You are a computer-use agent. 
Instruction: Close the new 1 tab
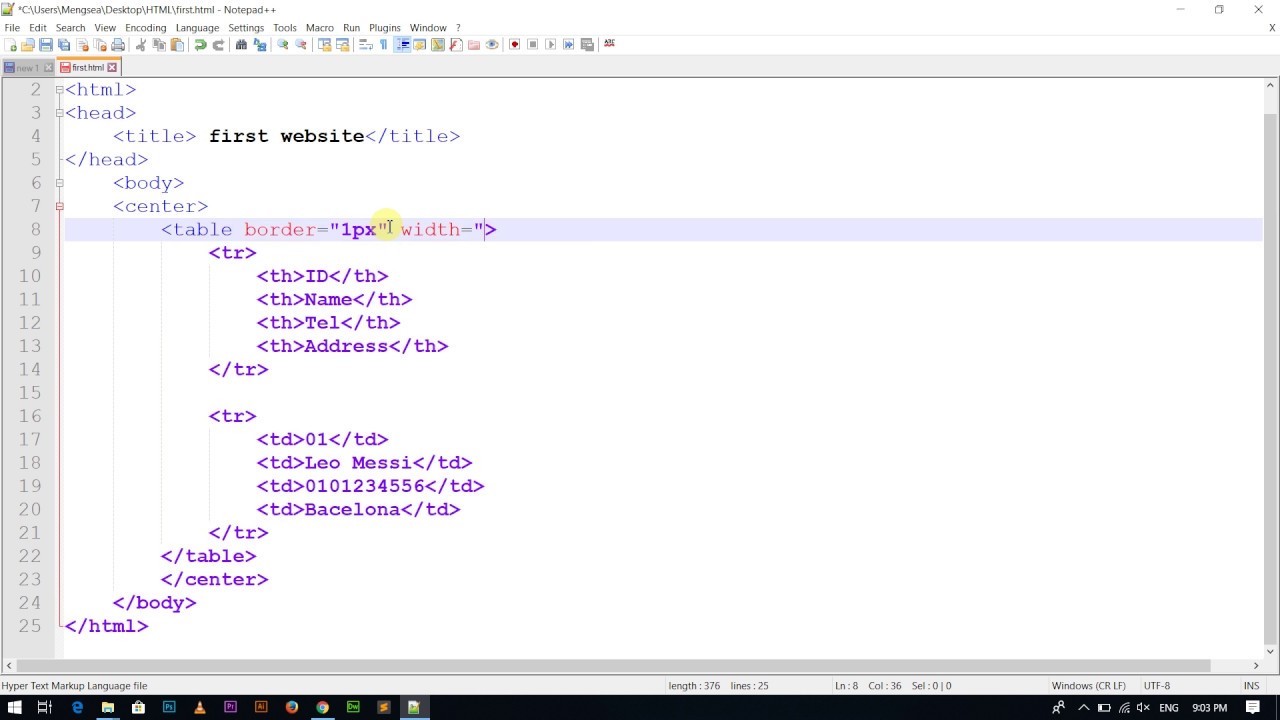point(47,68)
